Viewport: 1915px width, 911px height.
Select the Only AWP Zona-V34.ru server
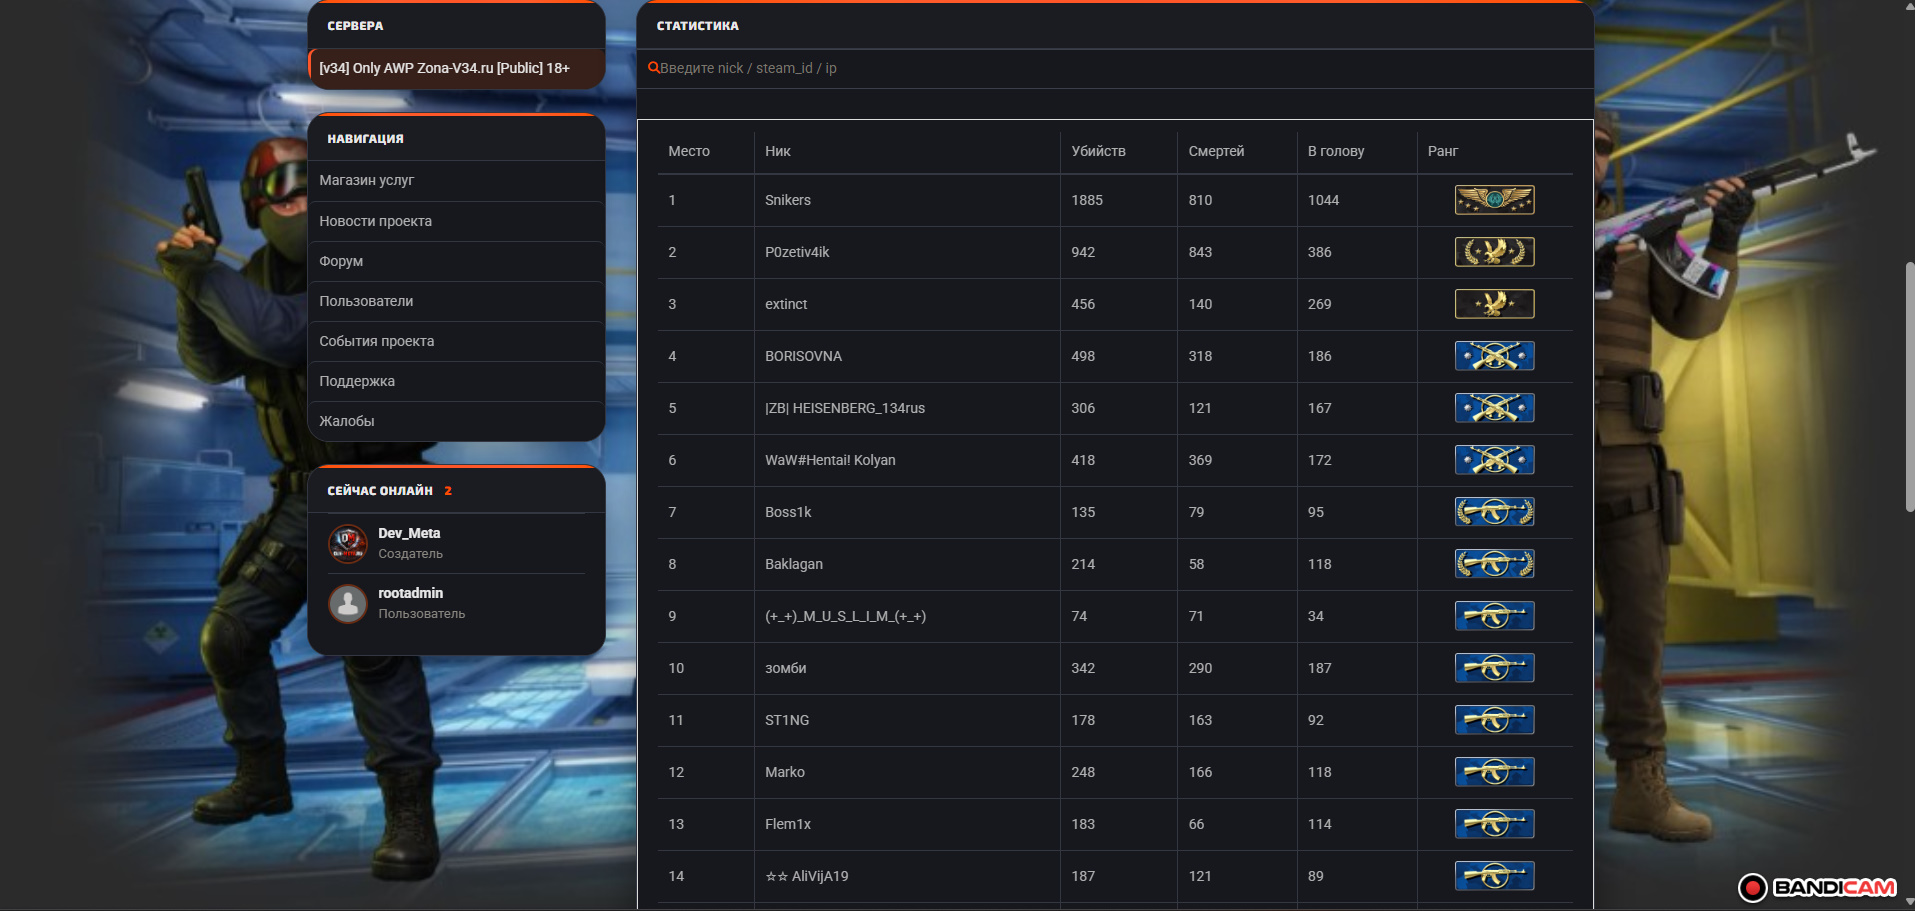tap(444, 68)
